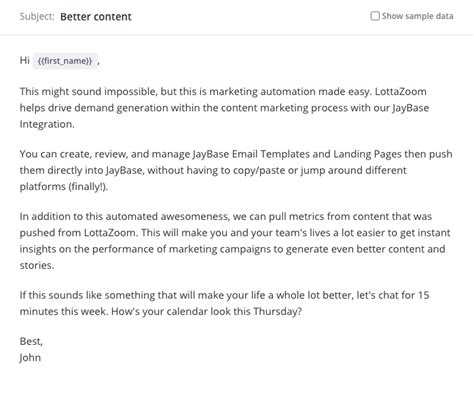Image resolution: width=474 pixels, height=393 pixels.
Task: Click the paragraph starting 'If this sounds like'
Action: pos(224,303)
